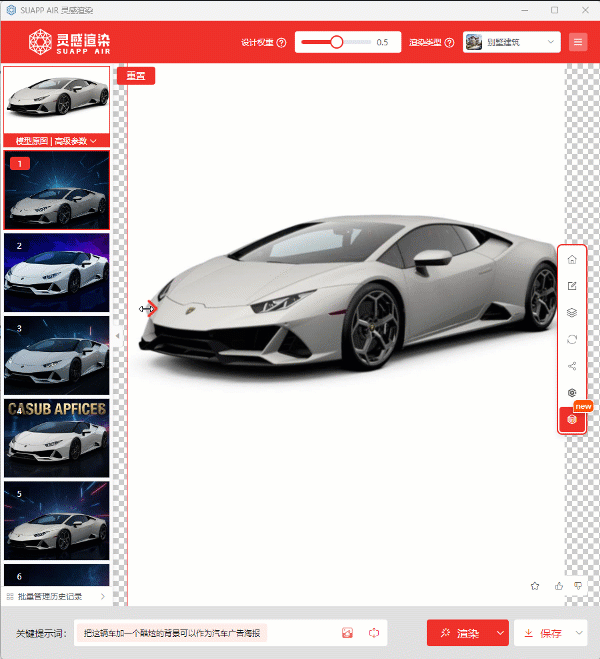Click the share icon in floating toolbar
Image resolution: width=600 pixels, height=659 pixels.
572,366
